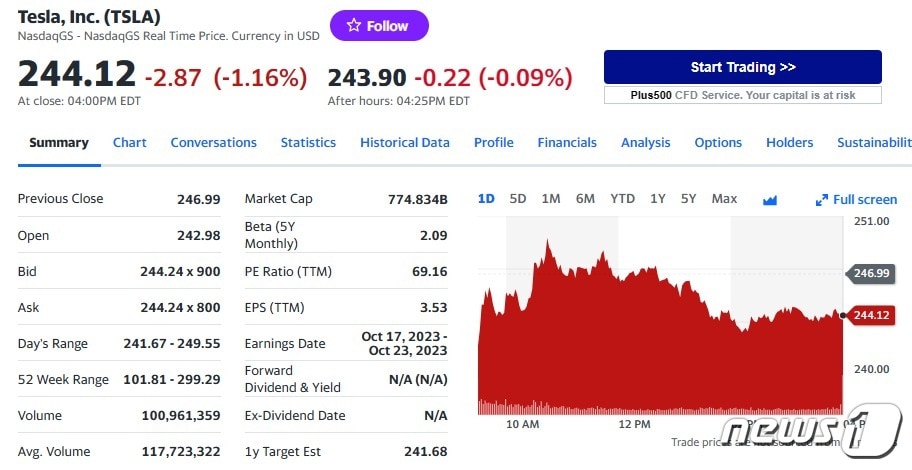912x470 pixels.
Task: Select the 5D chart range
Action: 518,199
